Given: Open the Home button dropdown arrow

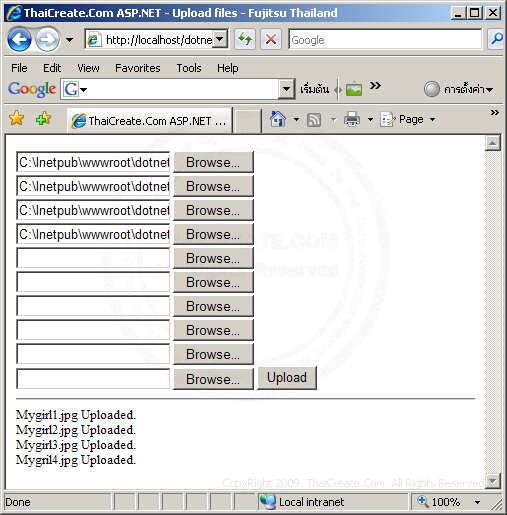Looking at the screenshot, I should point(296,119).
